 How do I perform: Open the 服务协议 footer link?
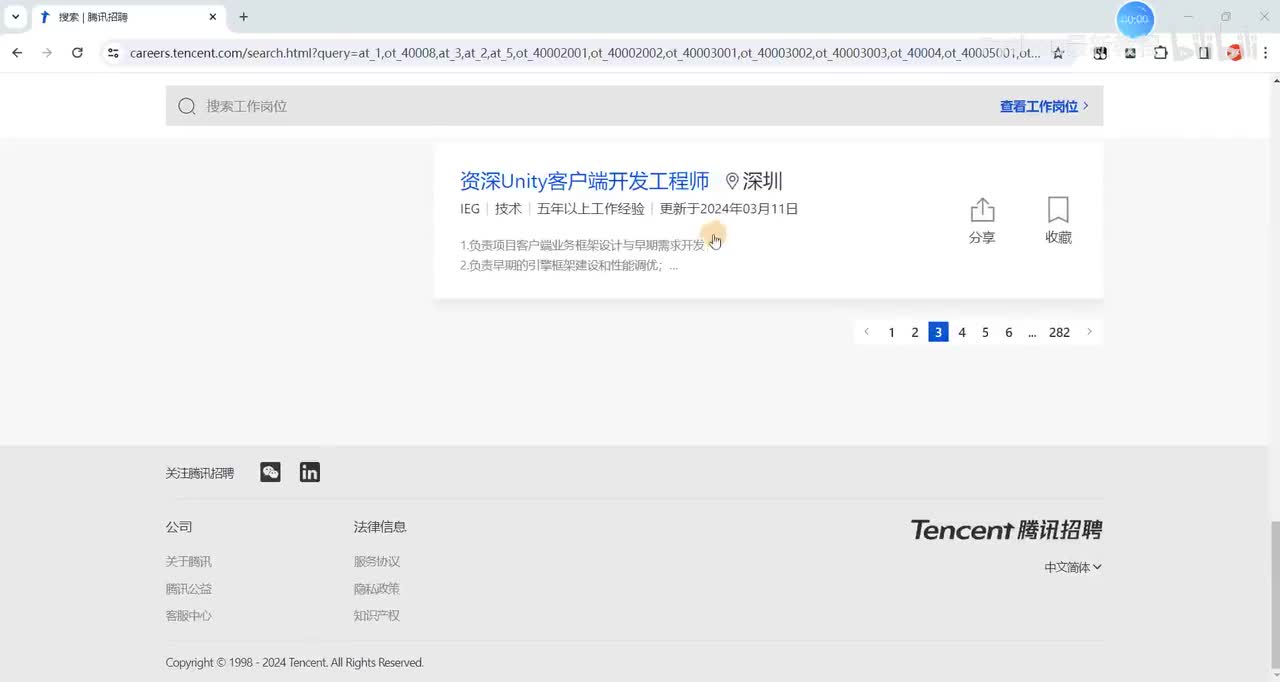tap(377, 562)
